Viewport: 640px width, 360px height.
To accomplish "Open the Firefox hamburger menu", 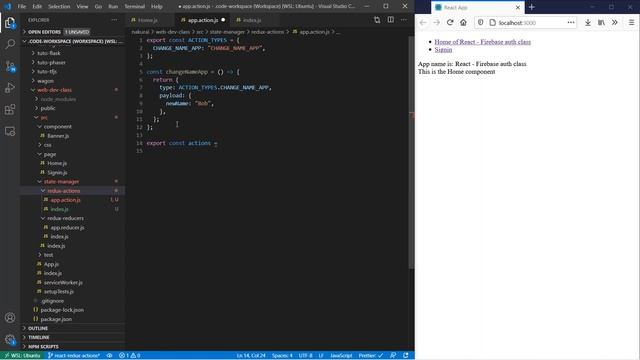I will point(631,23).
